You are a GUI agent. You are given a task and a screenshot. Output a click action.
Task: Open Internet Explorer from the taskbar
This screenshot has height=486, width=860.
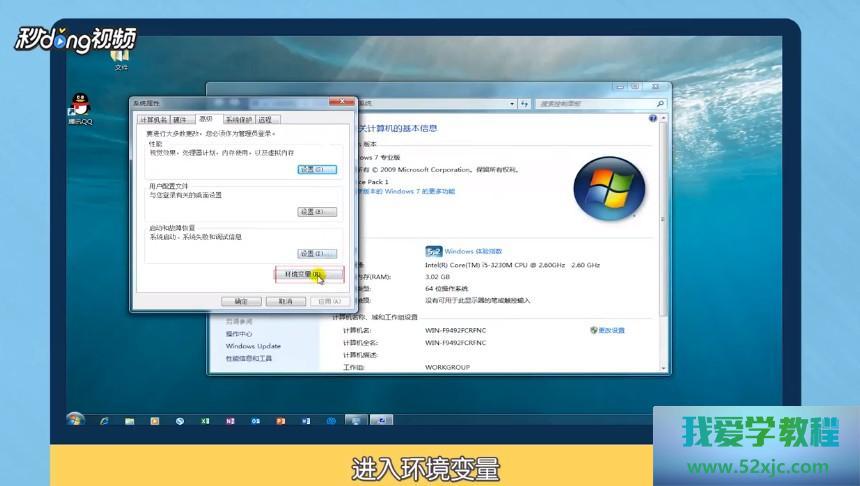click(x=104, y=420)
